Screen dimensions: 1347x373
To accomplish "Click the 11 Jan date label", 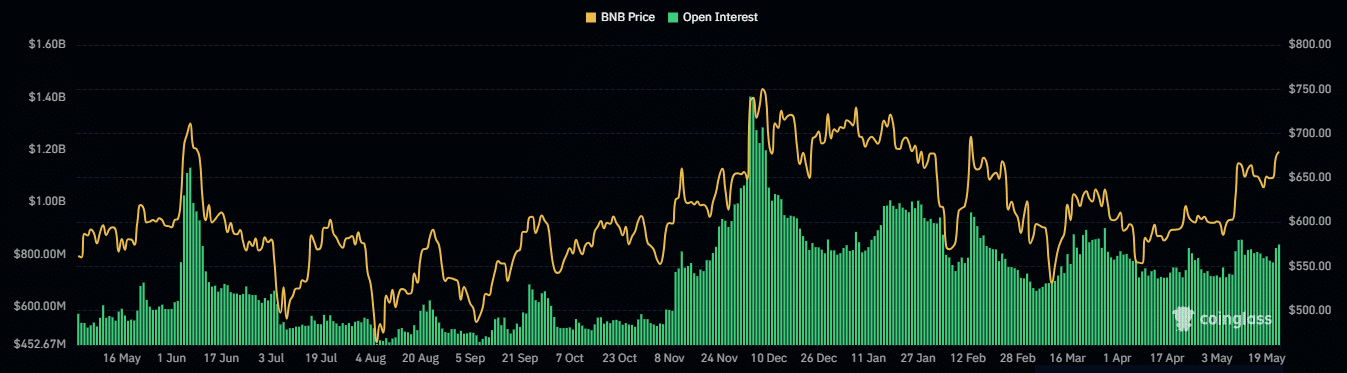I will [869, 357].
